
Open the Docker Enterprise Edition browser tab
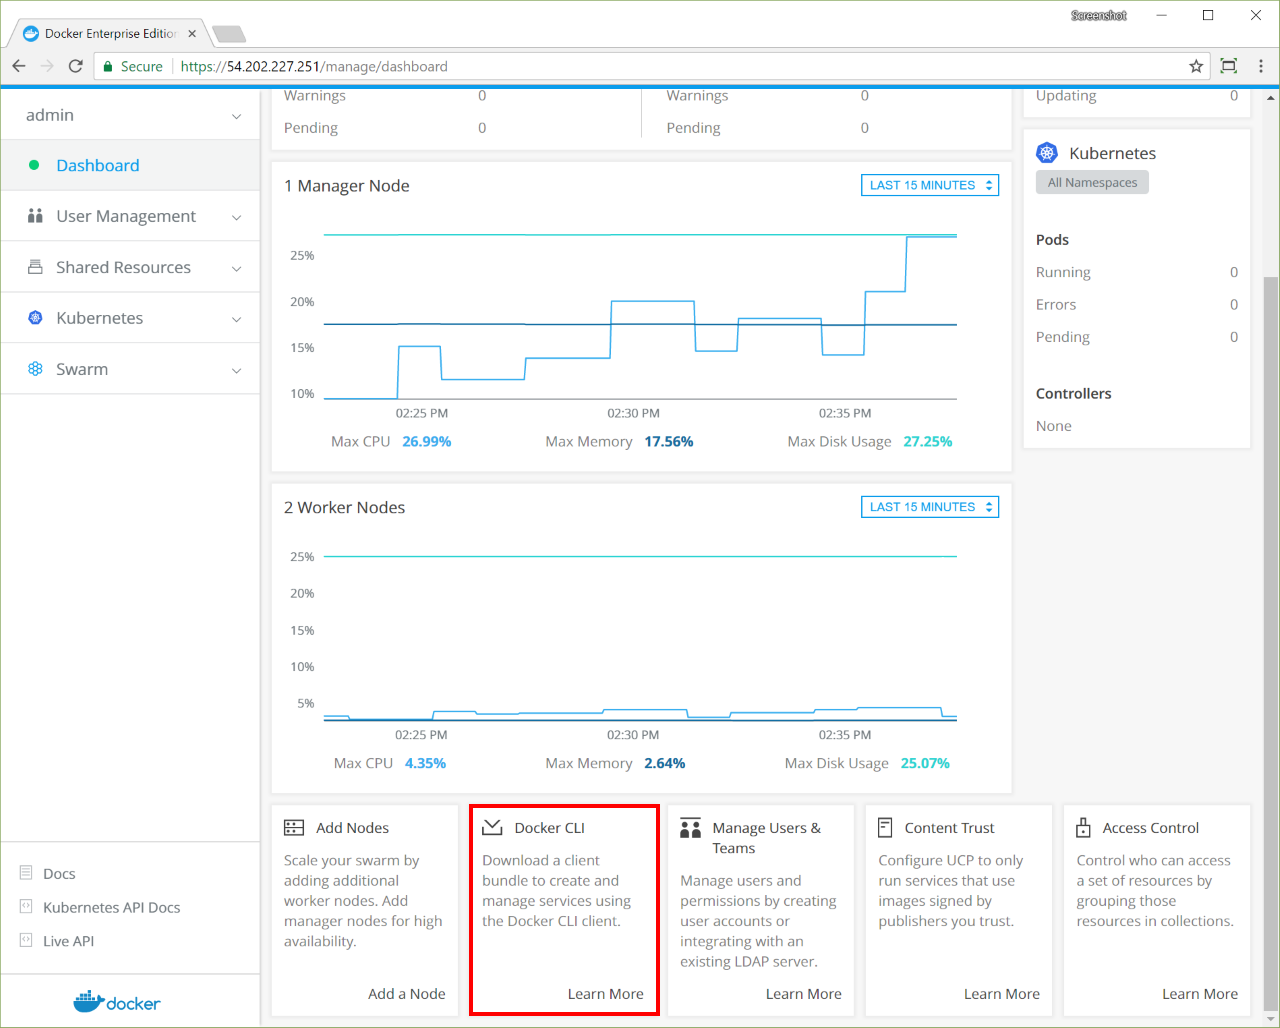coord(110,33)
